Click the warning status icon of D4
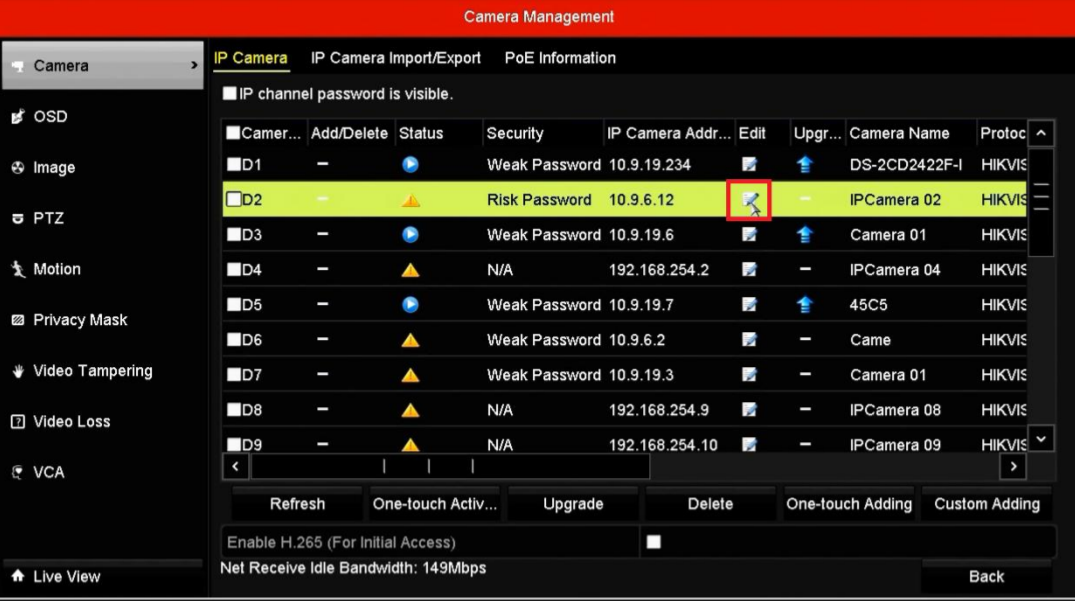 [410, 270]
